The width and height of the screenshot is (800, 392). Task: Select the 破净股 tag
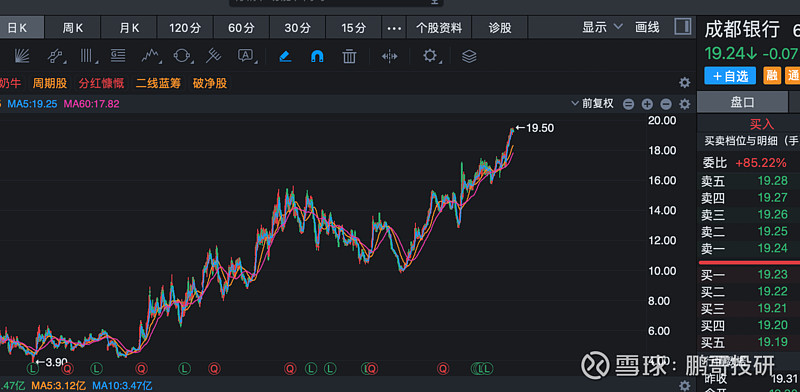click(210, 83)
